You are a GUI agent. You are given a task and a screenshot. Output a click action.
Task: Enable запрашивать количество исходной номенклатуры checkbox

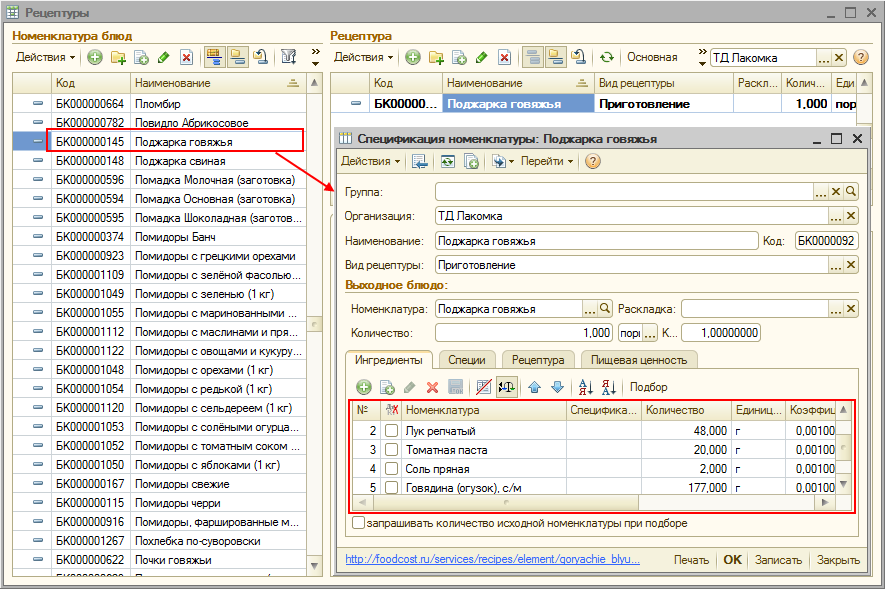[358, 523]
